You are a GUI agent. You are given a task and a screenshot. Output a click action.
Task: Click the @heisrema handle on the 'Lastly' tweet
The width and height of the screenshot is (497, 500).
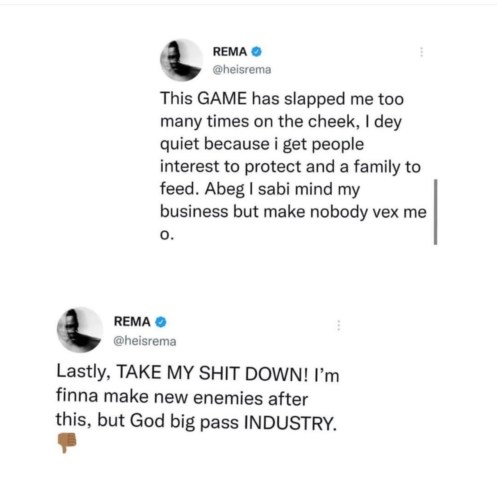click(x=145, y=341)
